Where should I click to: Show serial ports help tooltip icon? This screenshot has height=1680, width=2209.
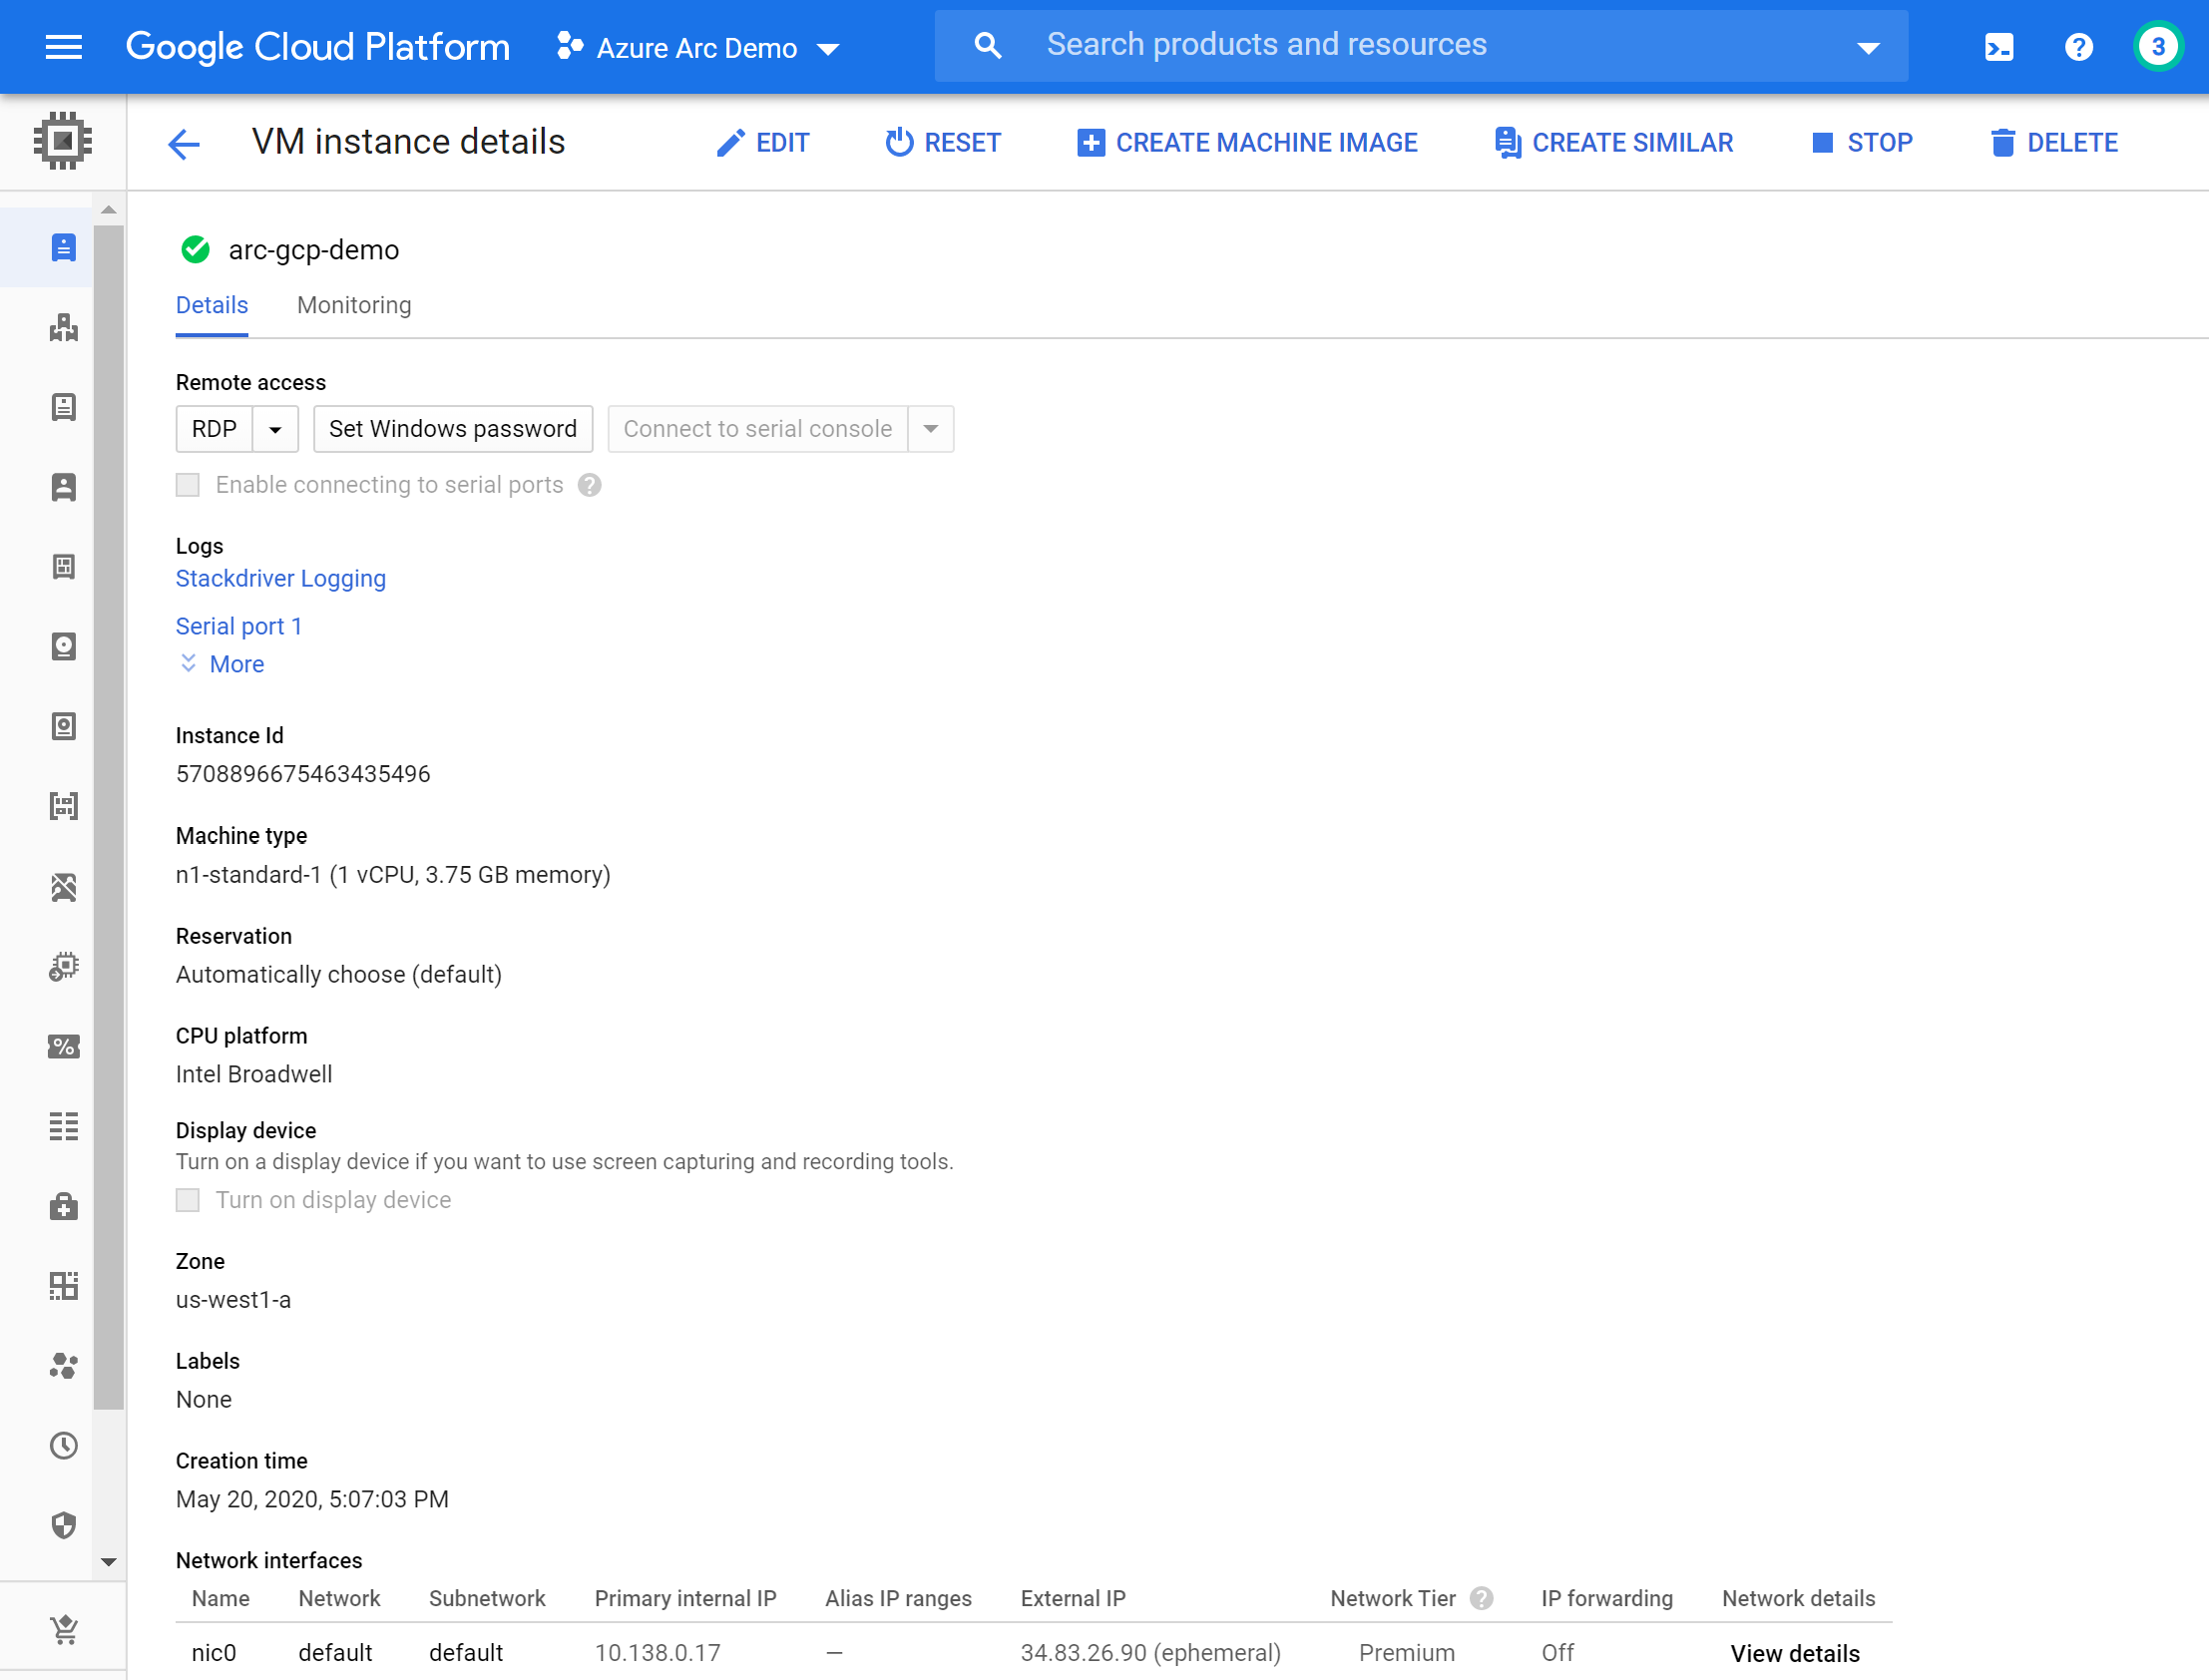pyautogui.click(x=590, y=485)
